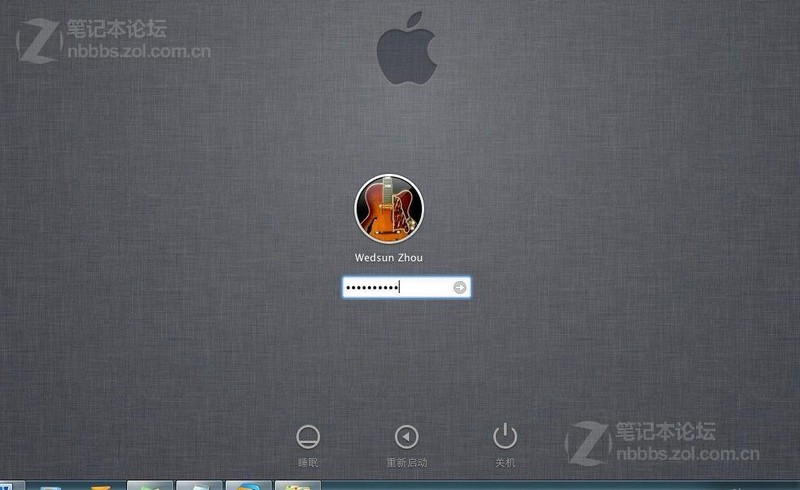Click the Sleep (睡眠) crescent icon
The height and width of the screenshot is (490, 800).
pyautogui.click(x=308, y=436)
